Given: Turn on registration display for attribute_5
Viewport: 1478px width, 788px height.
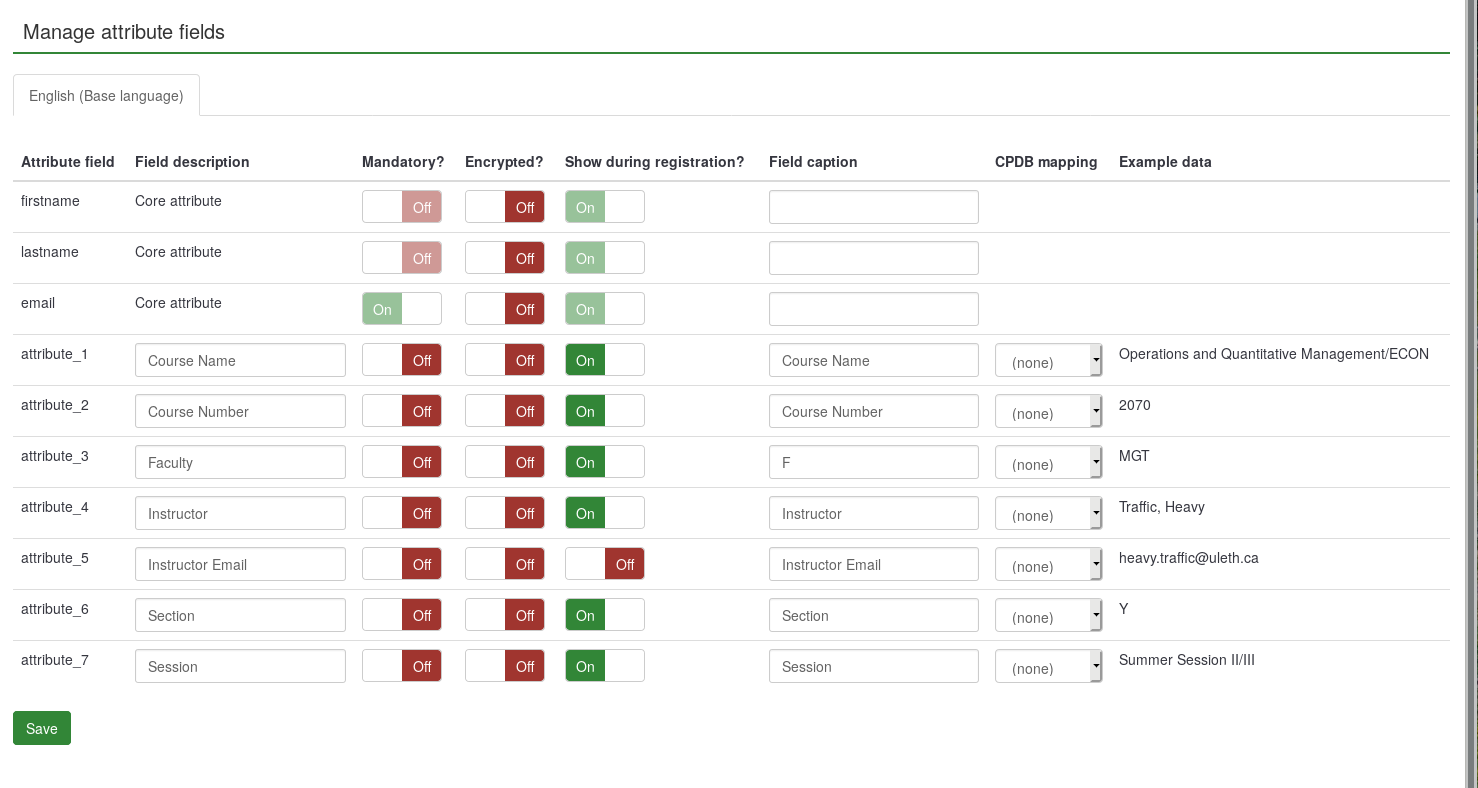Looking at the screenshot, I should pyautogui.click(x=604, y=564).
